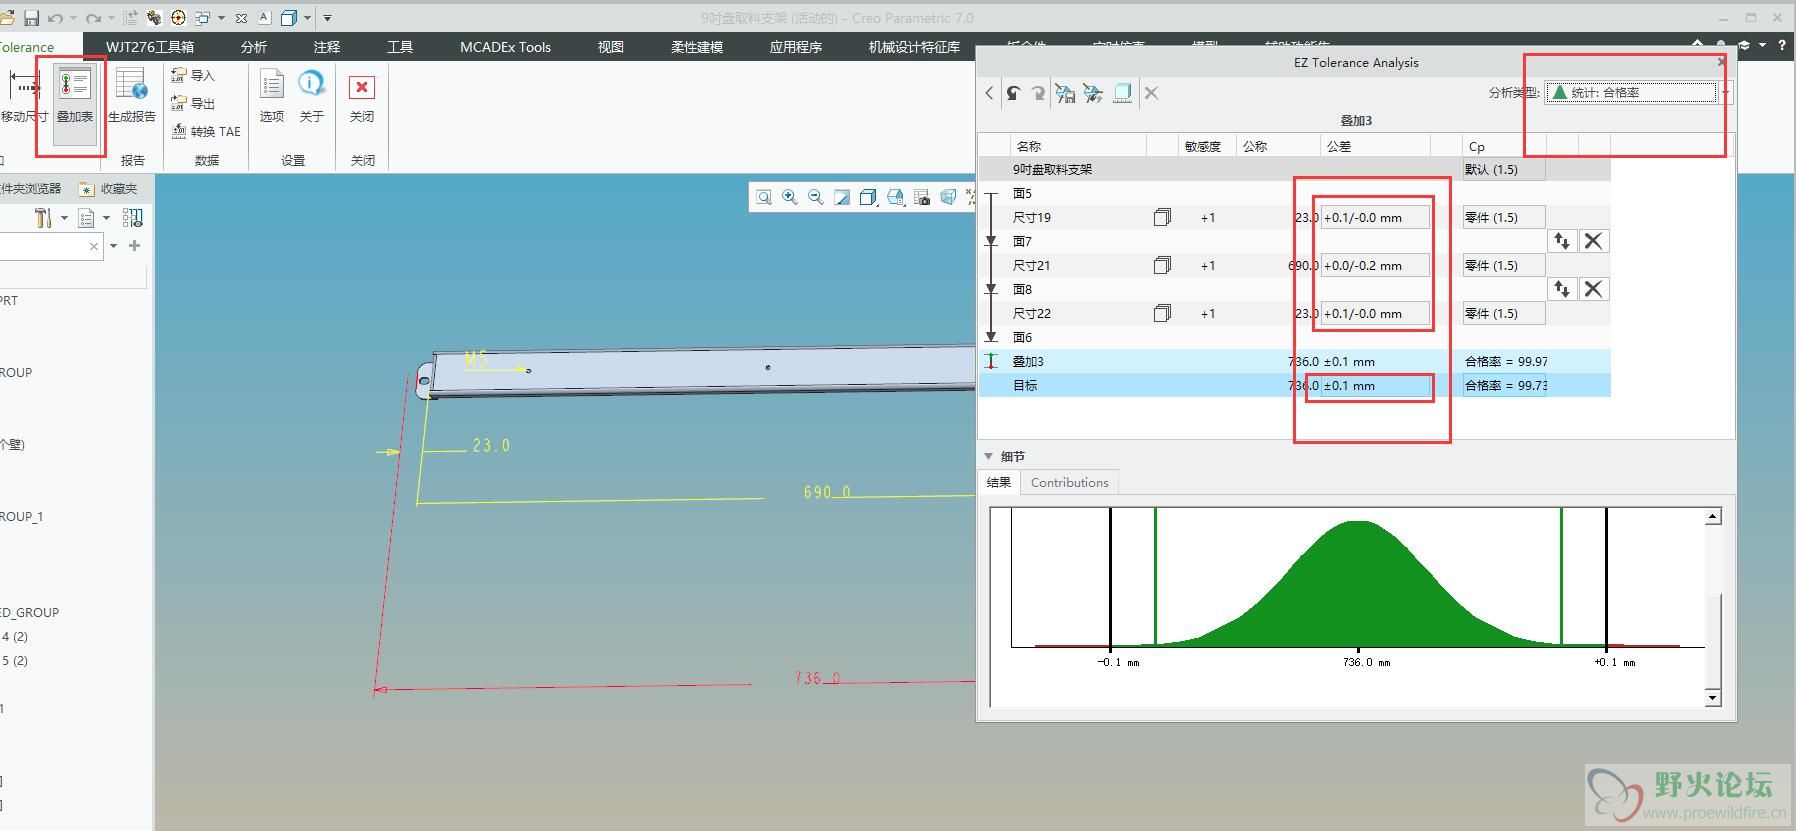Click the 转换 TAE button
The height and width of the screenshot is (831, 1796).
click(x=206, y=131)
